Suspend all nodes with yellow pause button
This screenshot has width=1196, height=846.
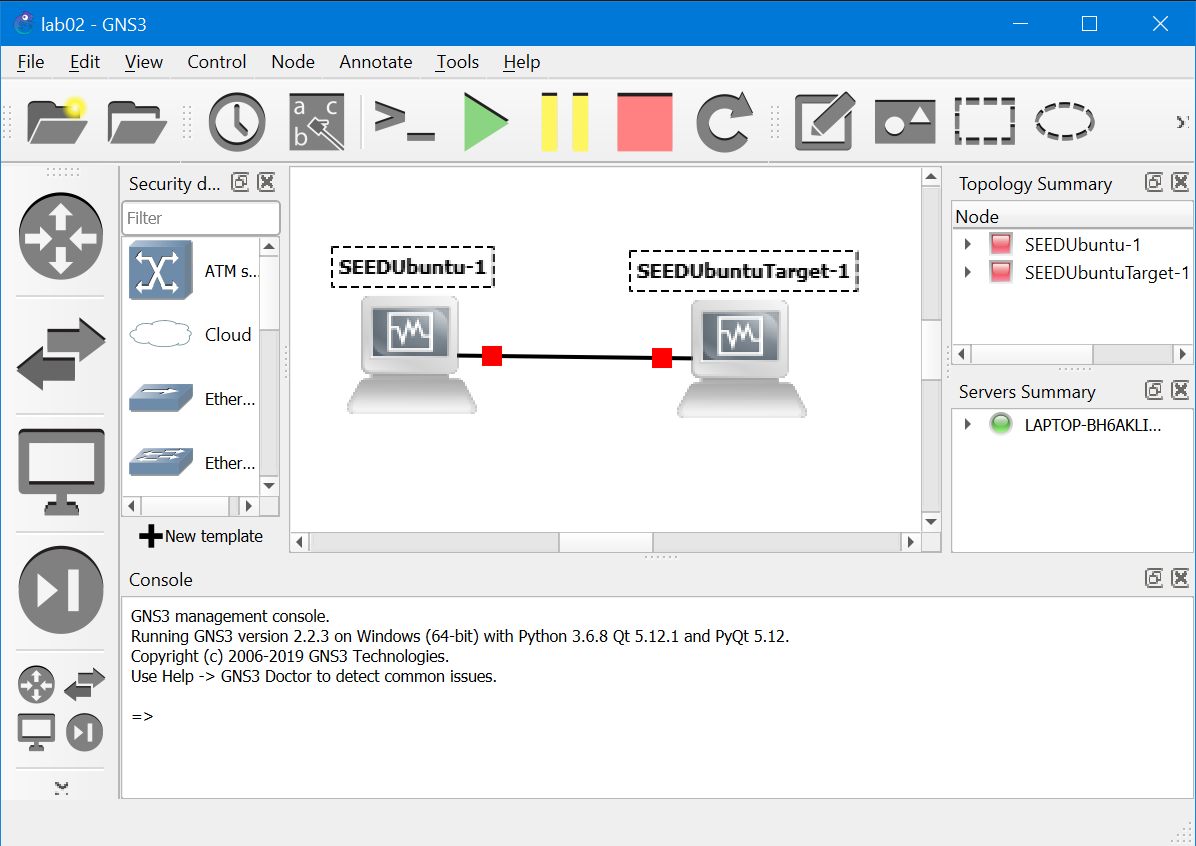point(564,121)
